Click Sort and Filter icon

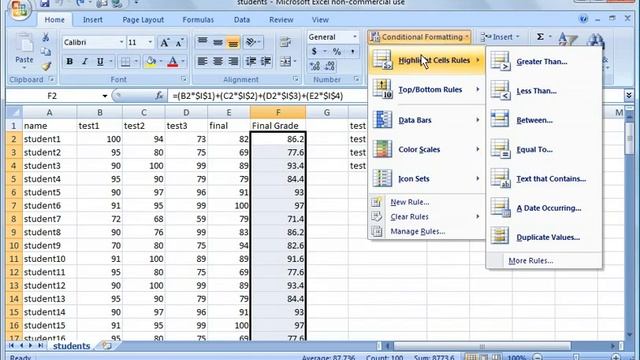[x=567, y=39]
